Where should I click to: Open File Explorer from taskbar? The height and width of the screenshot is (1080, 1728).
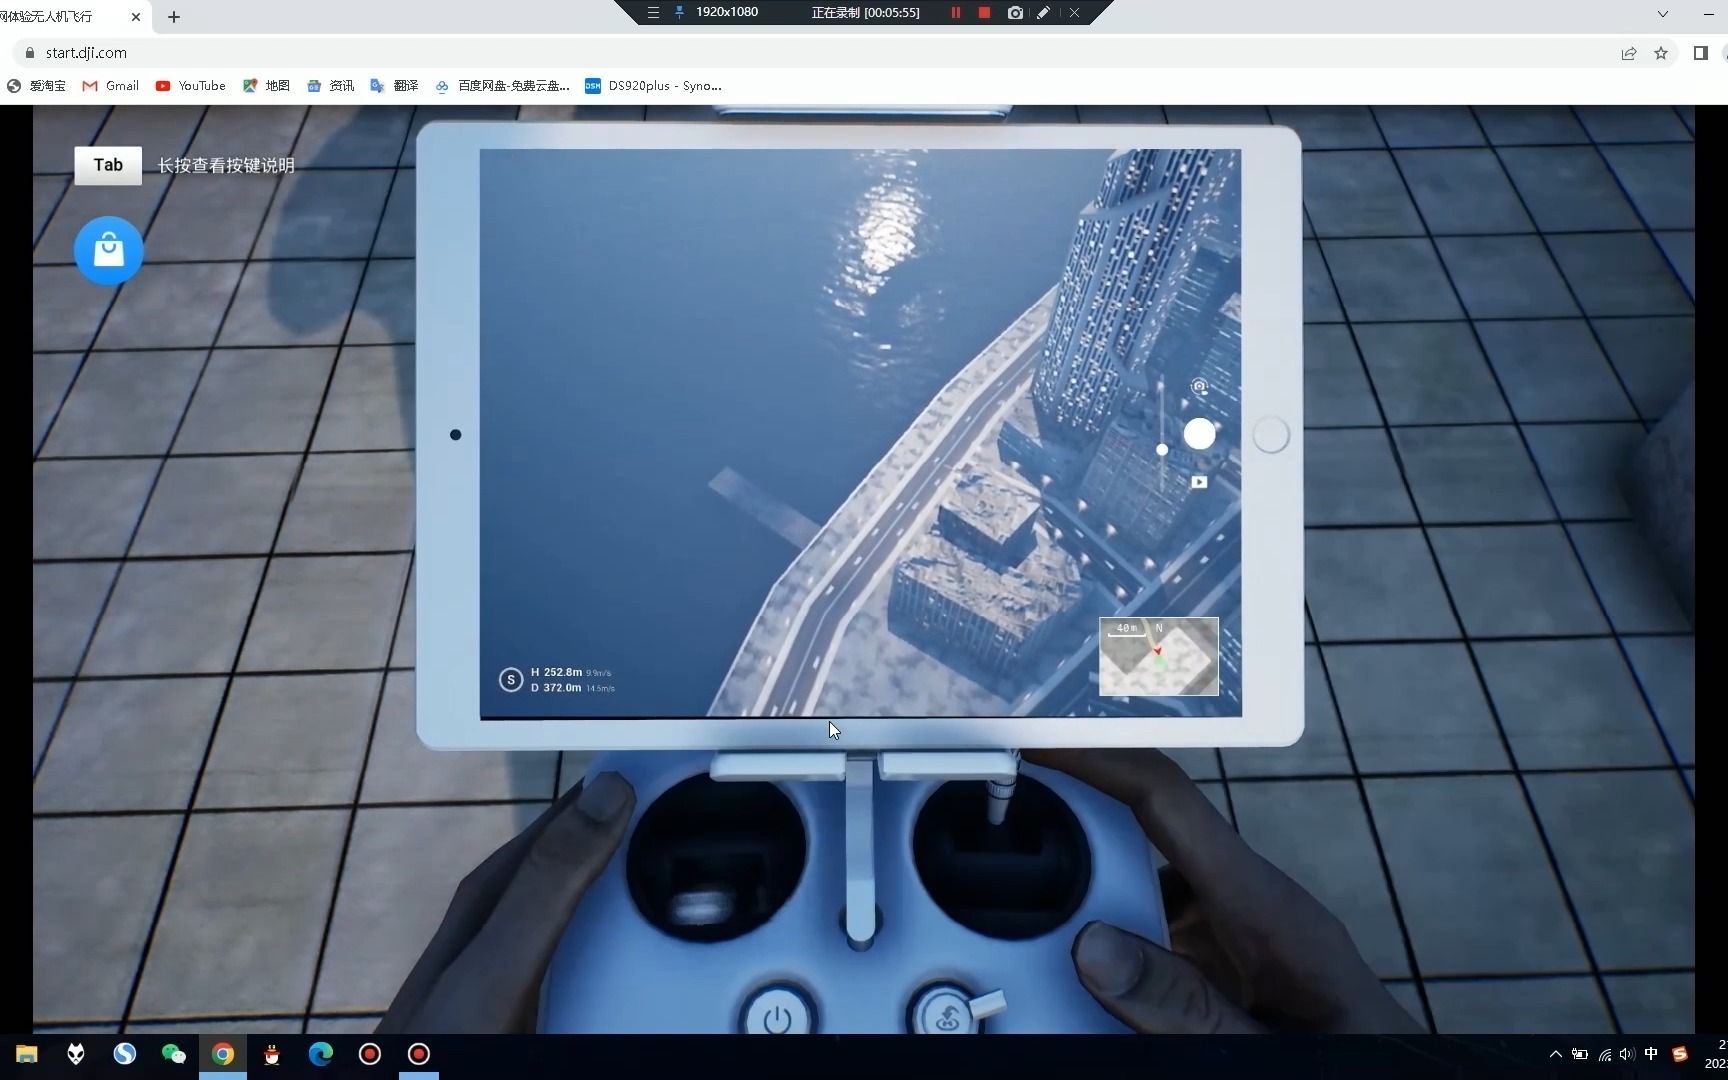tap(27, 1054)
